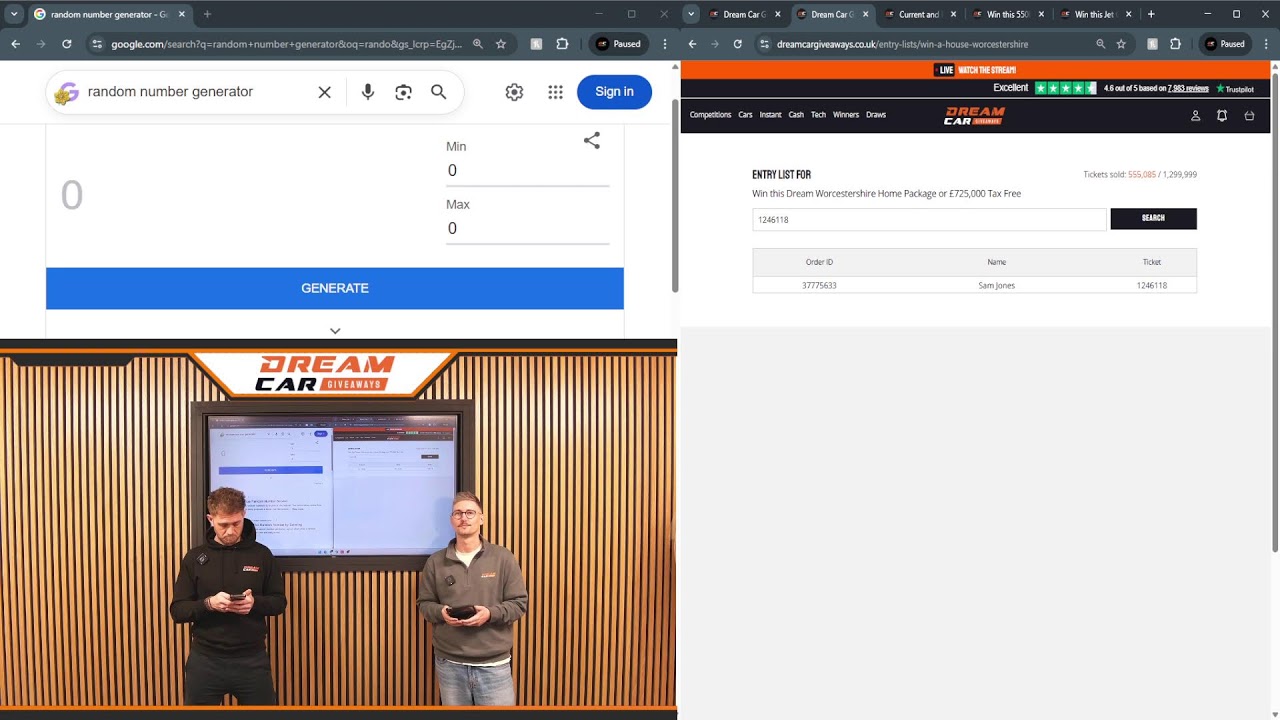This screenshot has width=1280, height=720.
Task: Open Google quick settings gear
Action: [x=514, y=92]
